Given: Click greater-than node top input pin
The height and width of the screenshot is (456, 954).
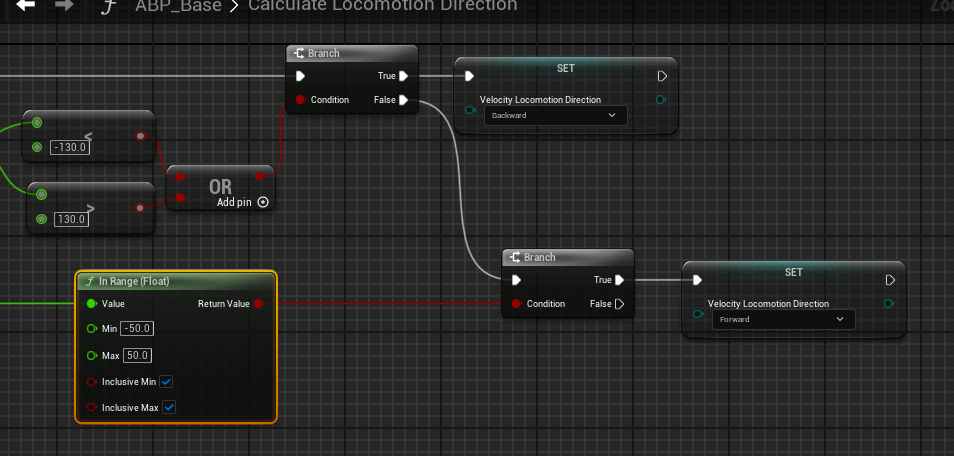Looking at the screenshot, I should [41, 195].
